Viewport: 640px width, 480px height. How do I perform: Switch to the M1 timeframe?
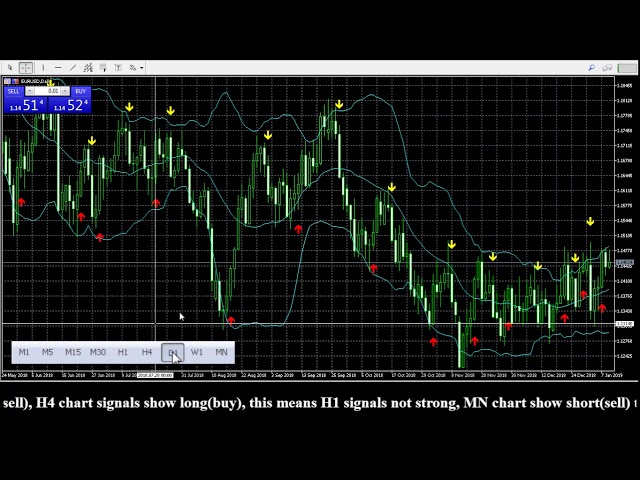24,352
